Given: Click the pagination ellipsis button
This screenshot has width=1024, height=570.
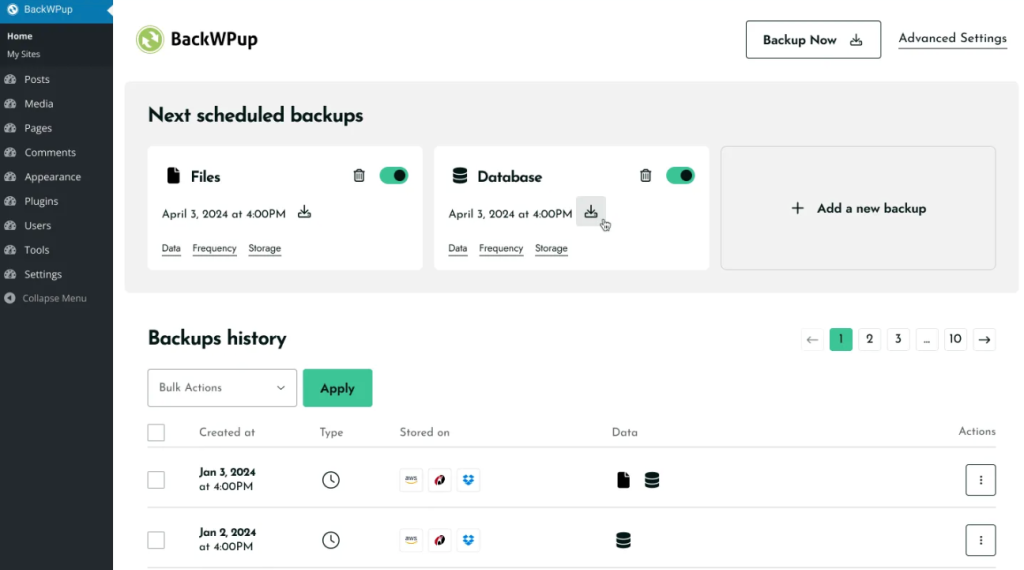Looking at the screenshot, I should (927, 339).
